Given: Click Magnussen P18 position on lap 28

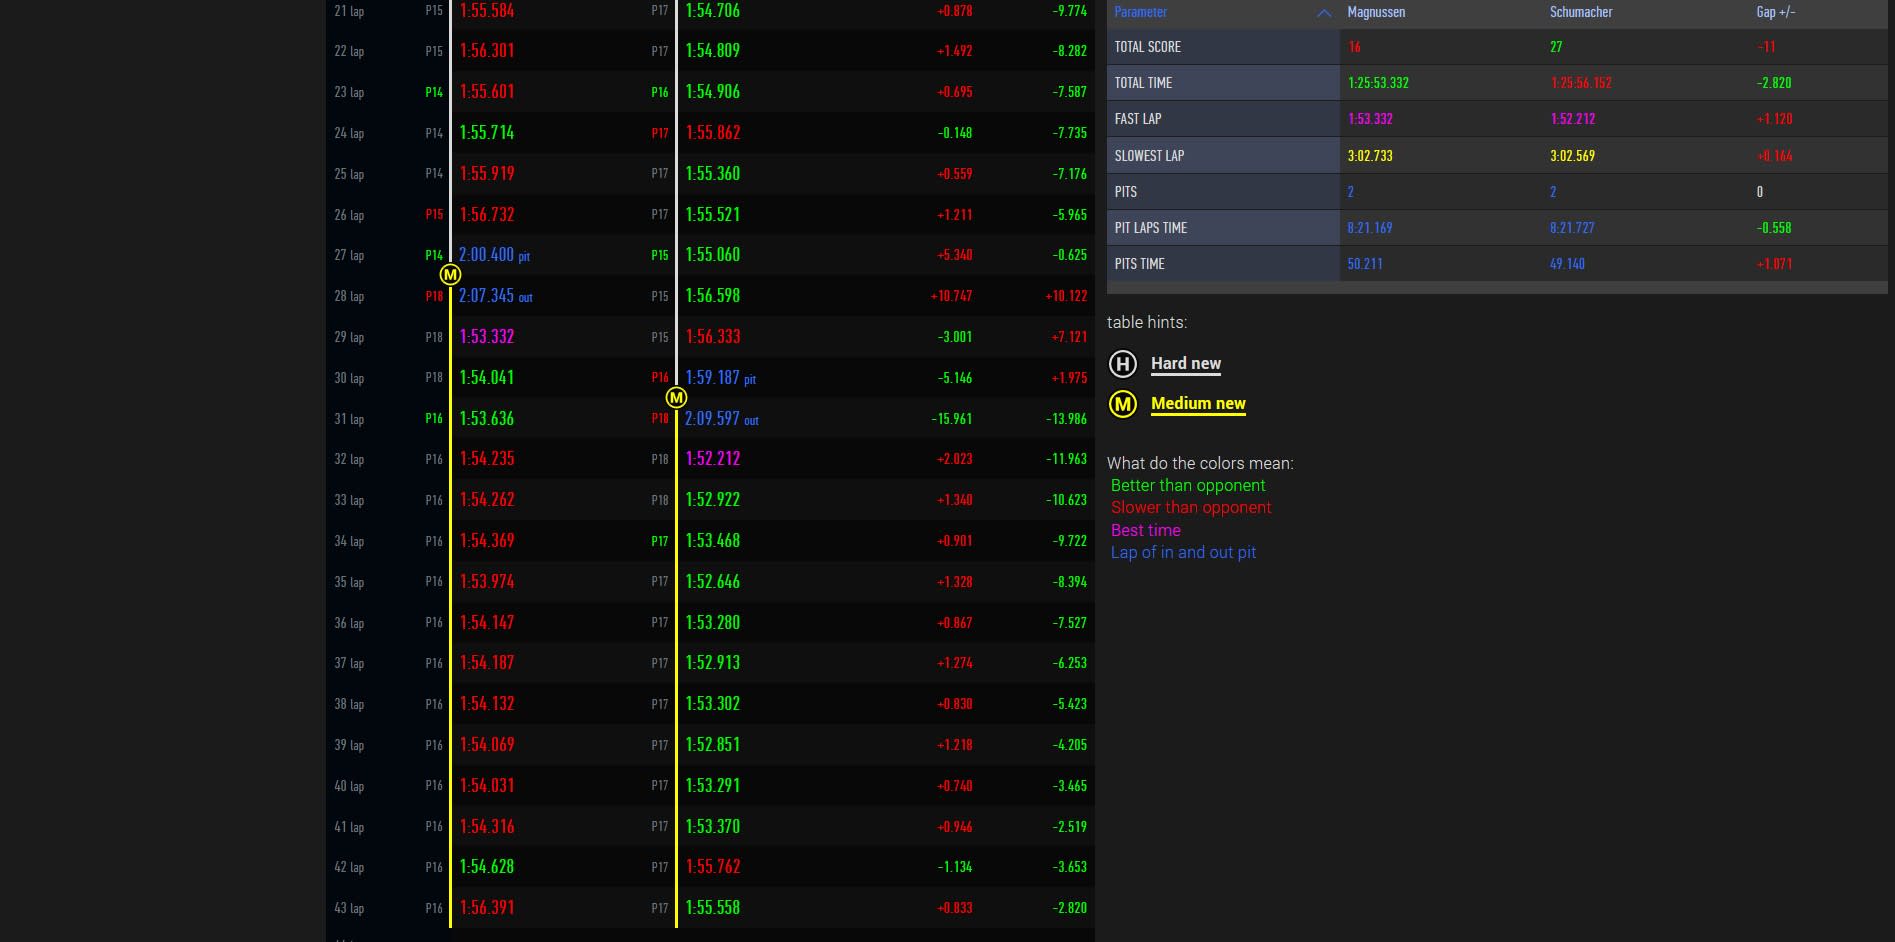Looking at the screenshot, I should 434,296.
